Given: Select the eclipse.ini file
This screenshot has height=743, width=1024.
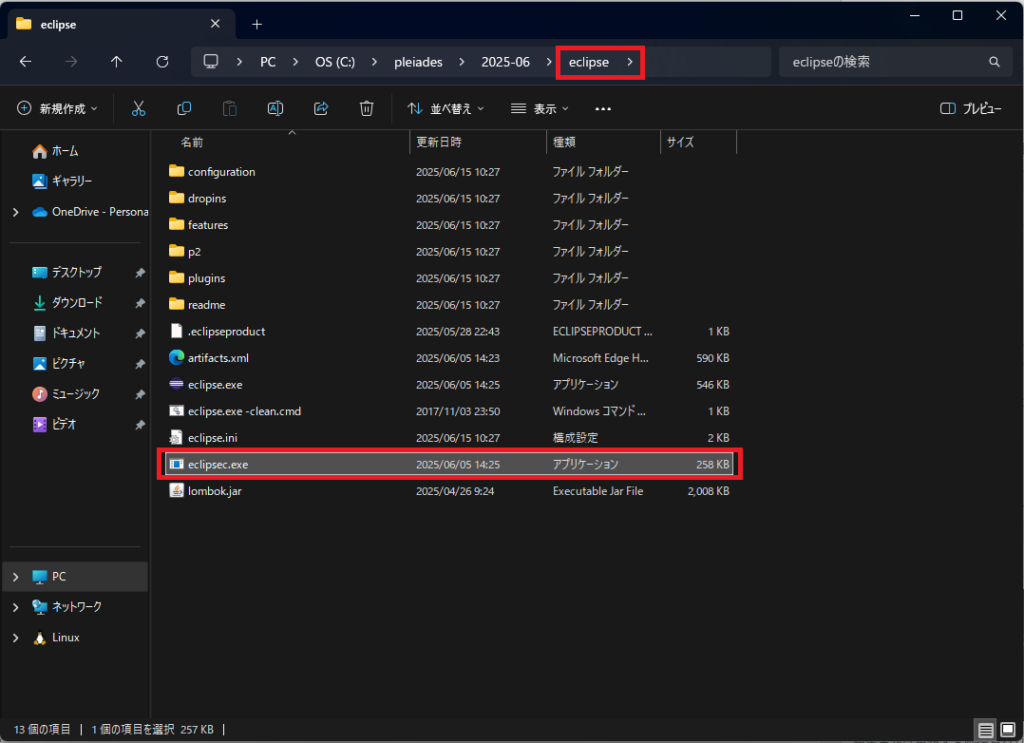Looking at the screenshot, I should point(212,437).
